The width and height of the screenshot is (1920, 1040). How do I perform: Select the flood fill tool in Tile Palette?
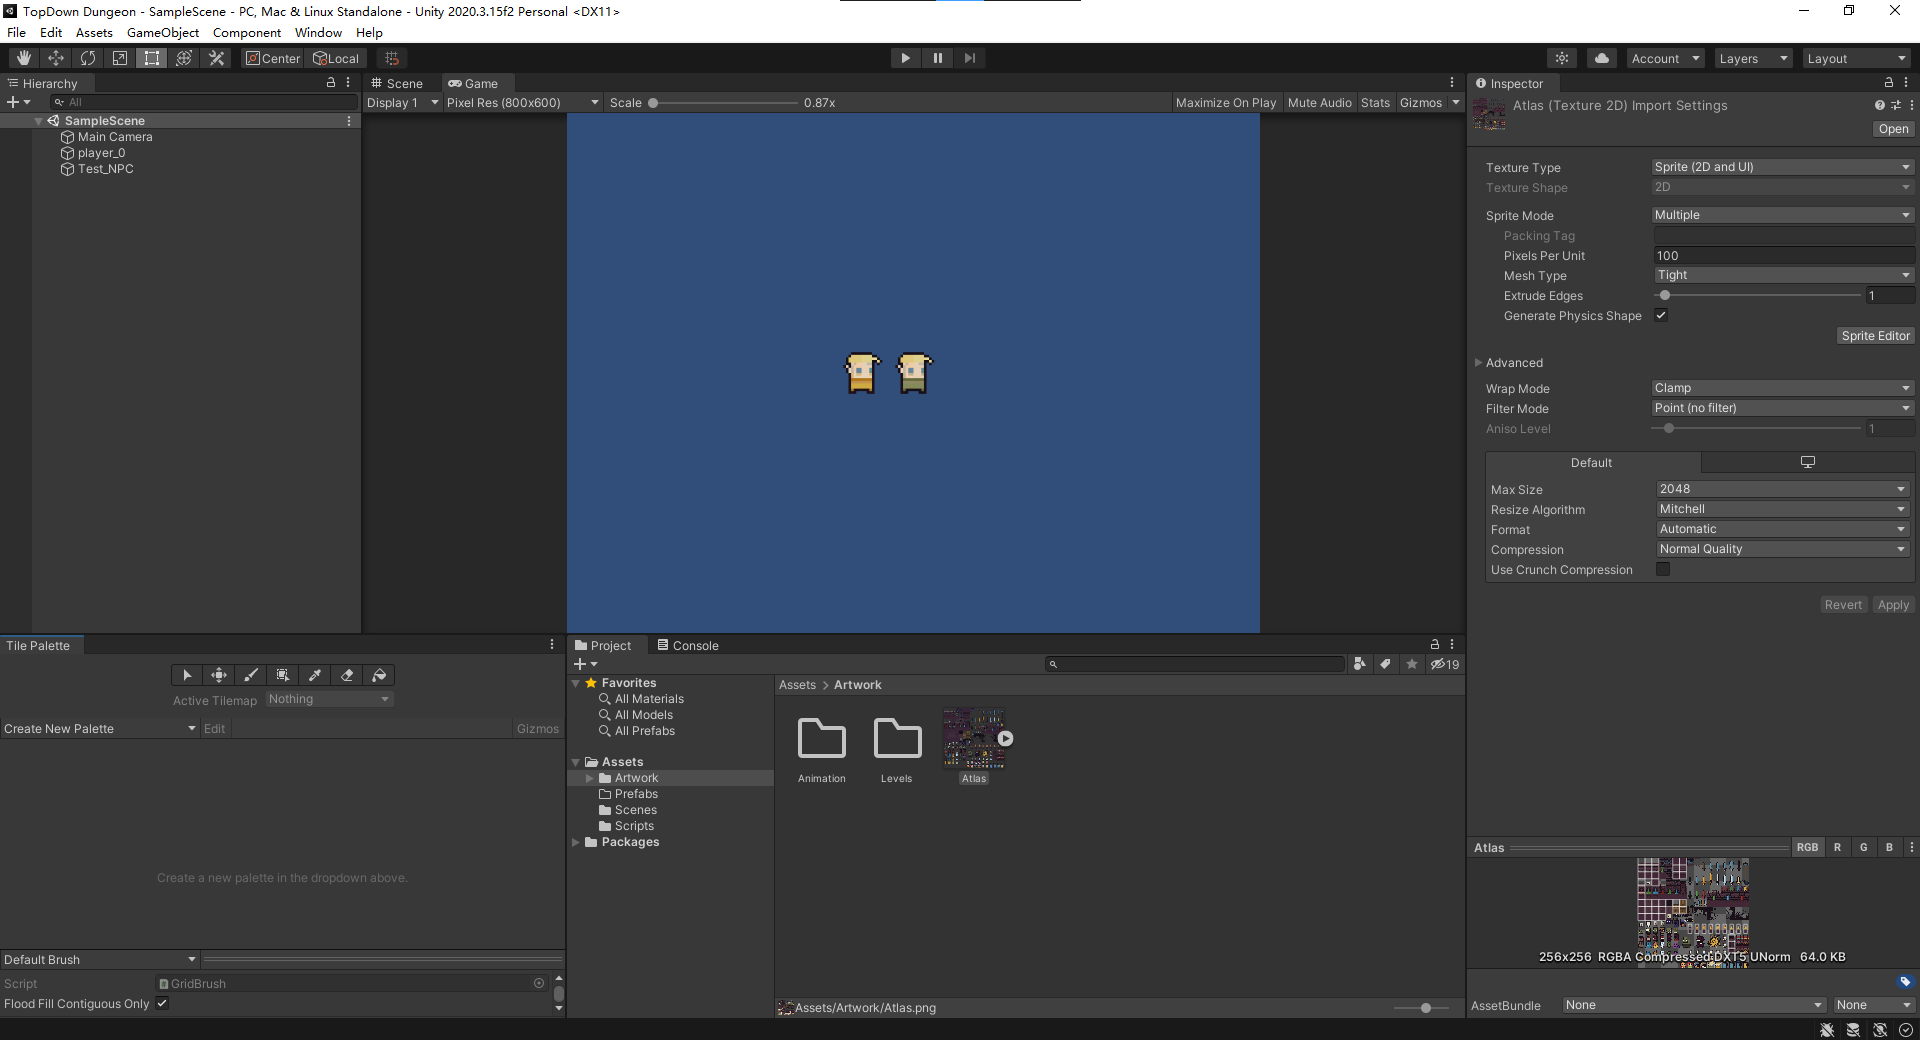(x=379, y=675)
